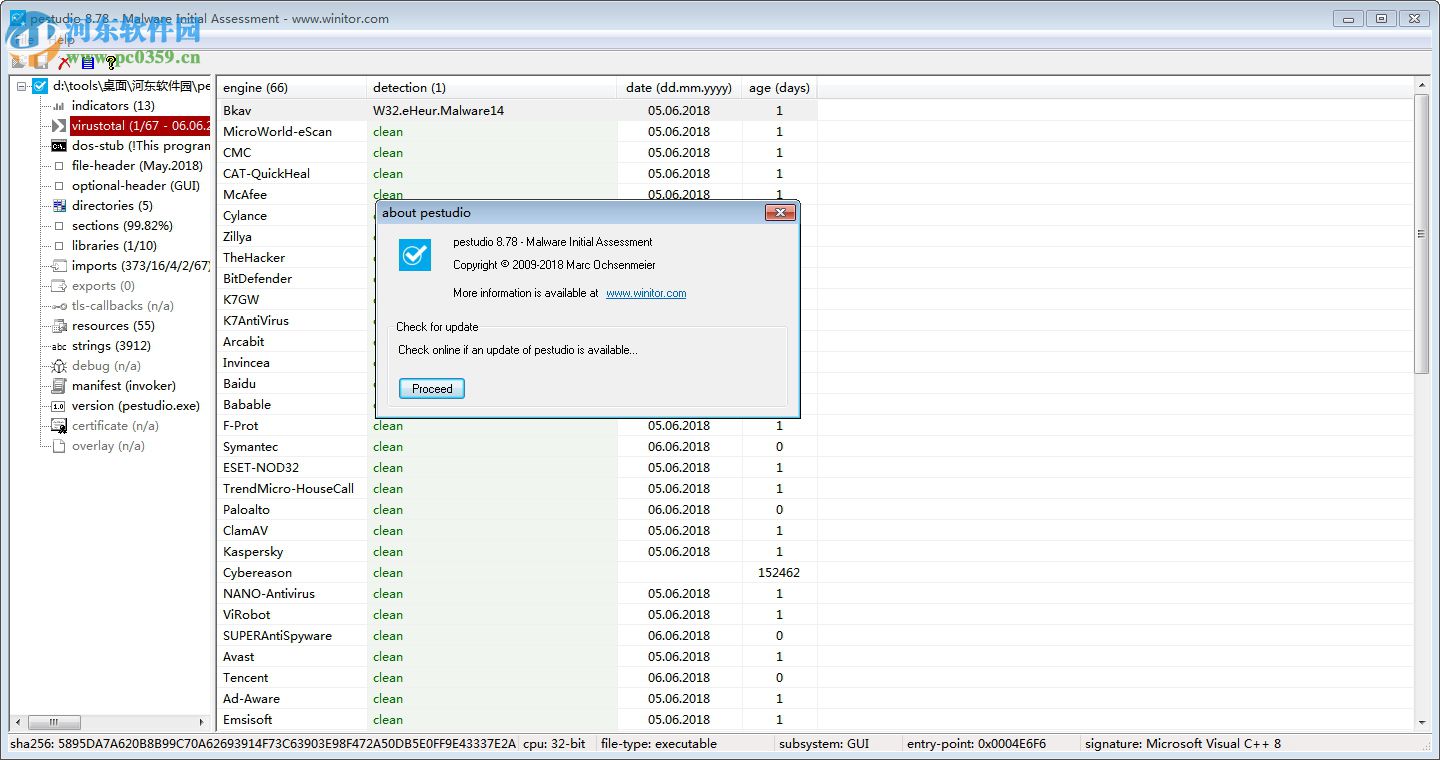Click the icon beside imports
This screenshot has height=760, width=1440.
click(x=58, y=266)
